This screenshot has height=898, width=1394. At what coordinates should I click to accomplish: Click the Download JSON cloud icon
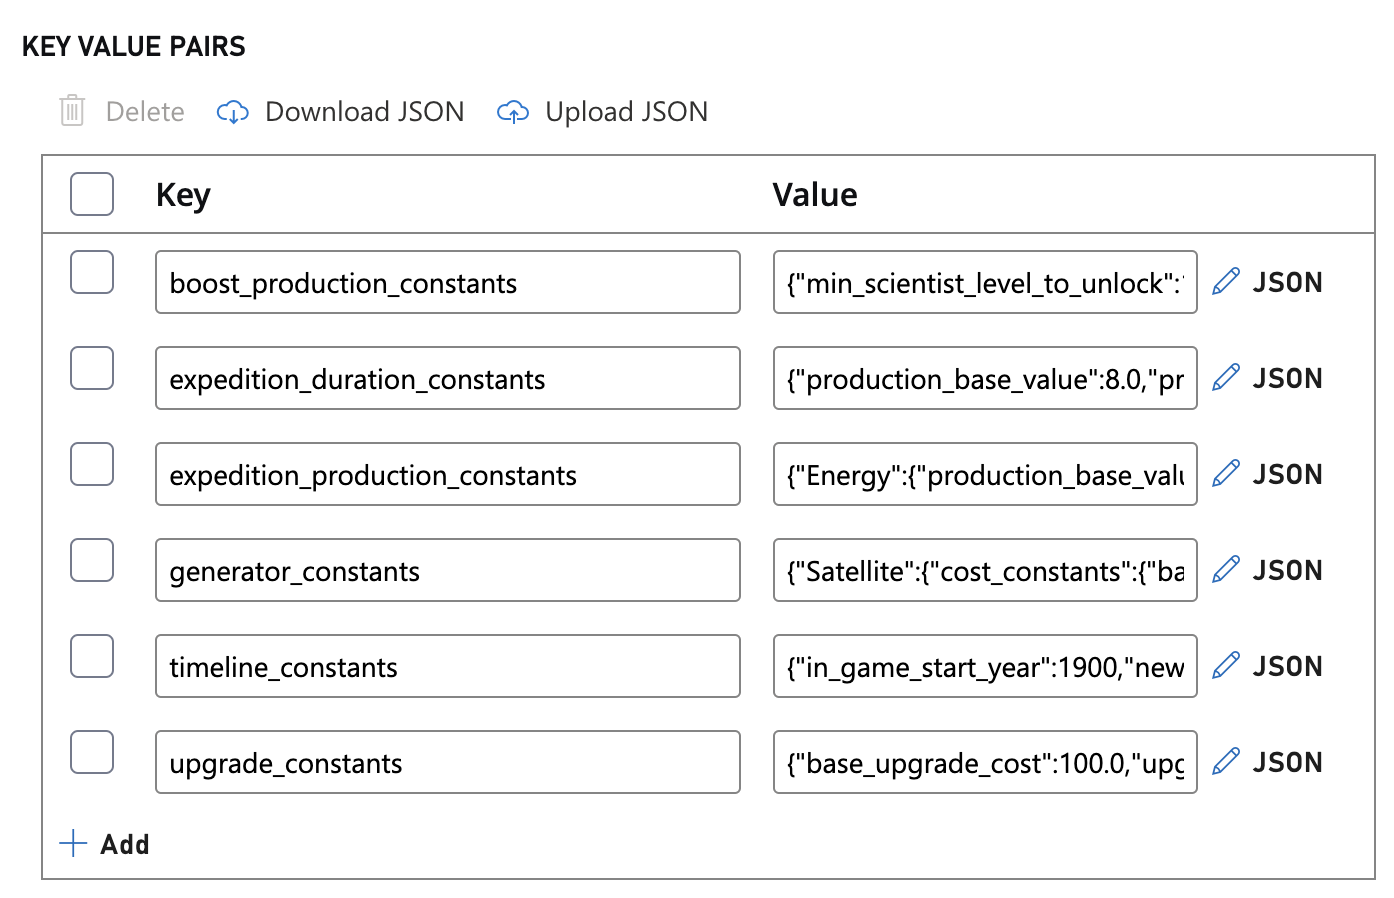click(232, 112)
